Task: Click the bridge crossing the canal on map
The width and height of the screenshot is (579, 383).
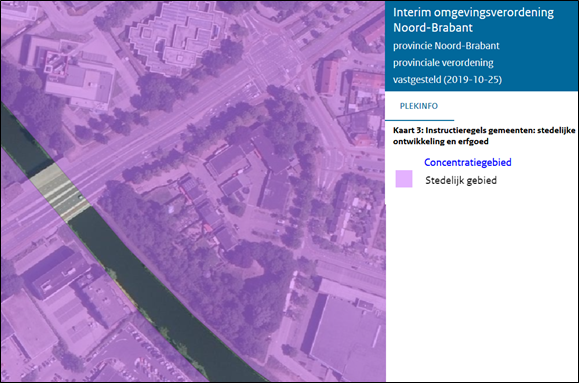Action: coord(59,192)
